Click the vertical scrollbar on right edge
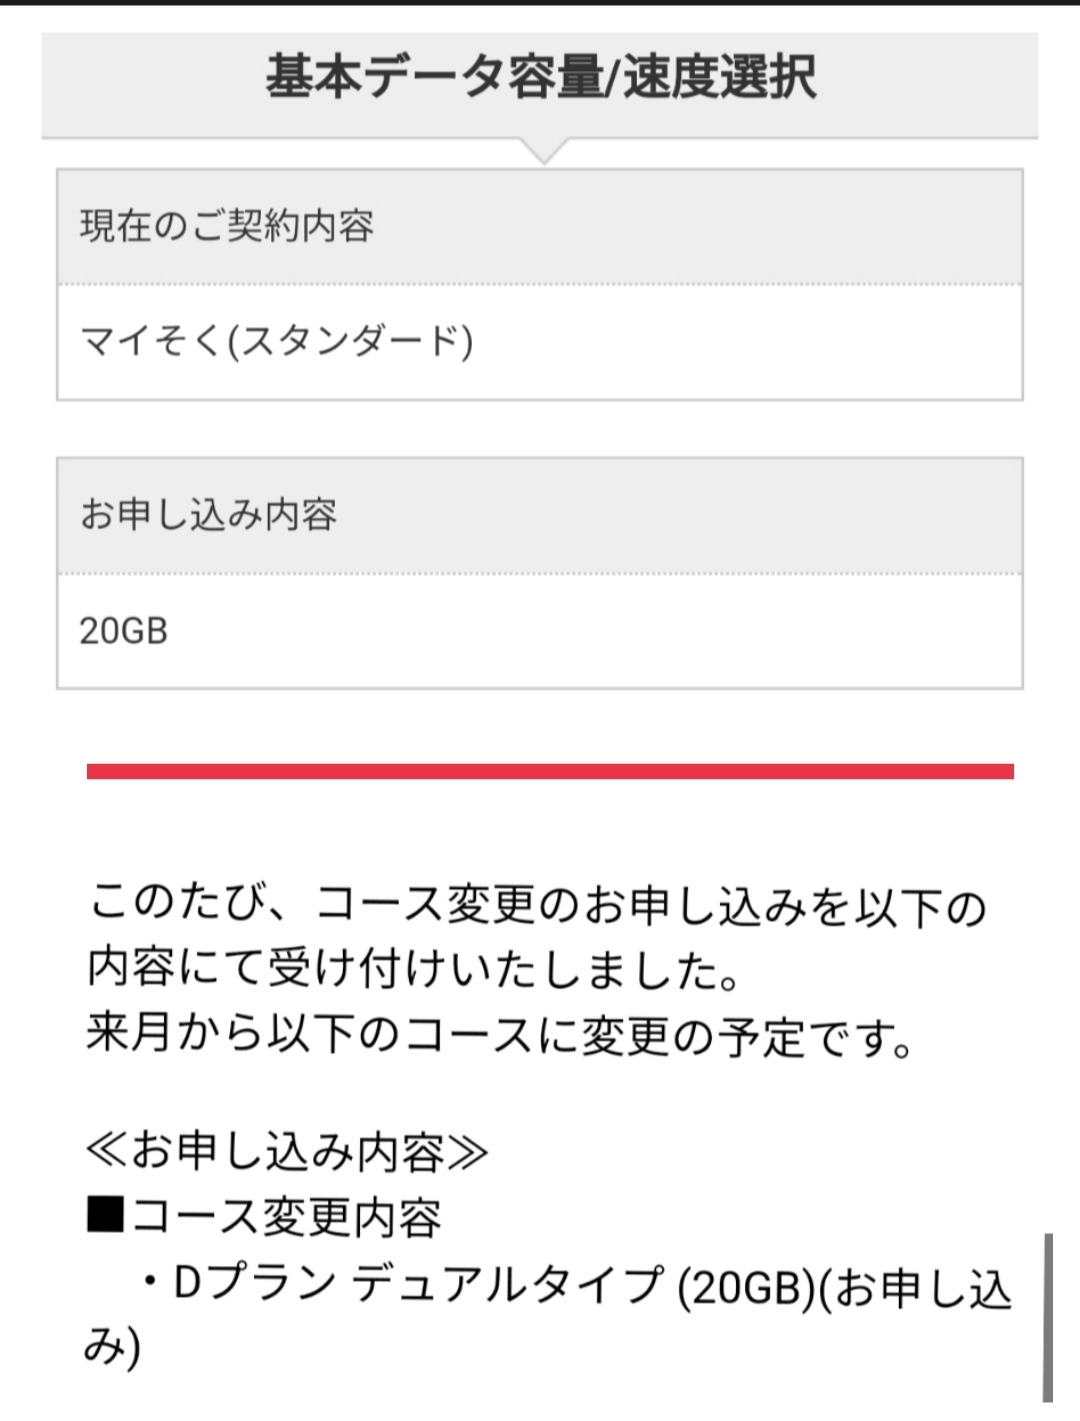The height and width of the screenshot is (1421, 1080). pyautogui.click(x=1047, y=1316)
